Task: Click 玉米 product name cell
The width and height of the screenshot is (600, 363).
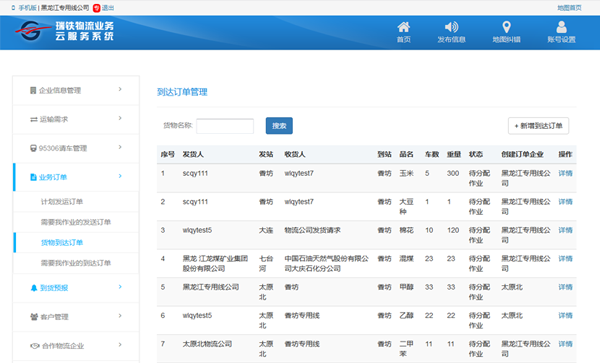Action: tap(406, 173)
